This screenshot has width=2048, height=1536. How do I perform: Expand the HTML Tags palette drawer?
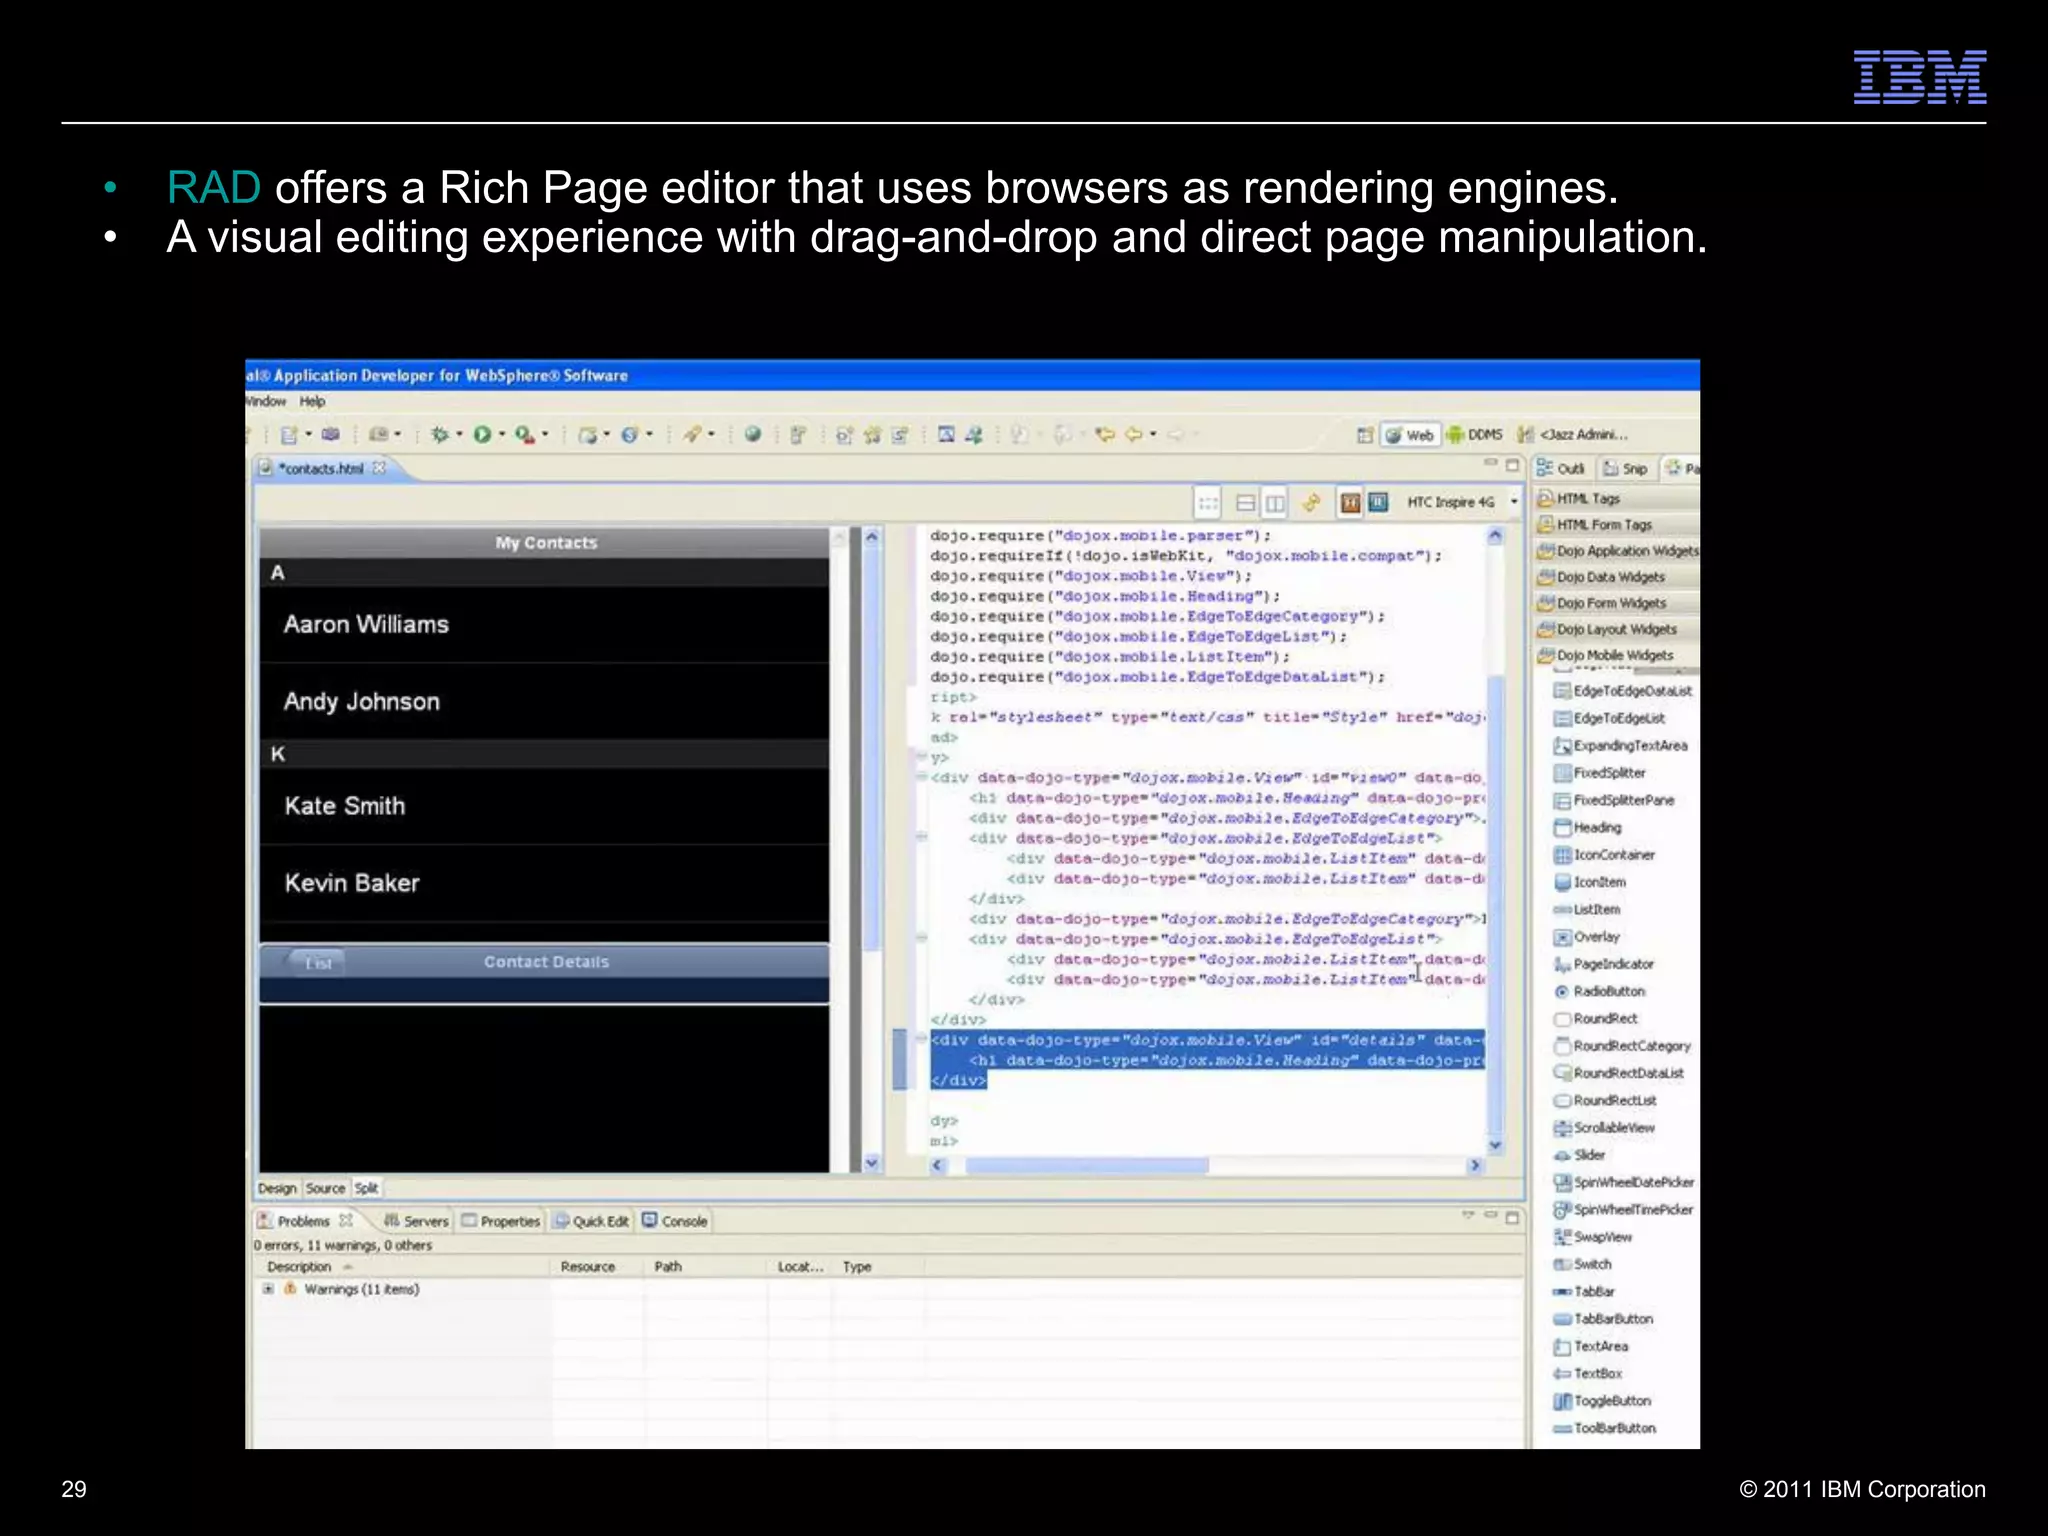(x=1617, y=498)
